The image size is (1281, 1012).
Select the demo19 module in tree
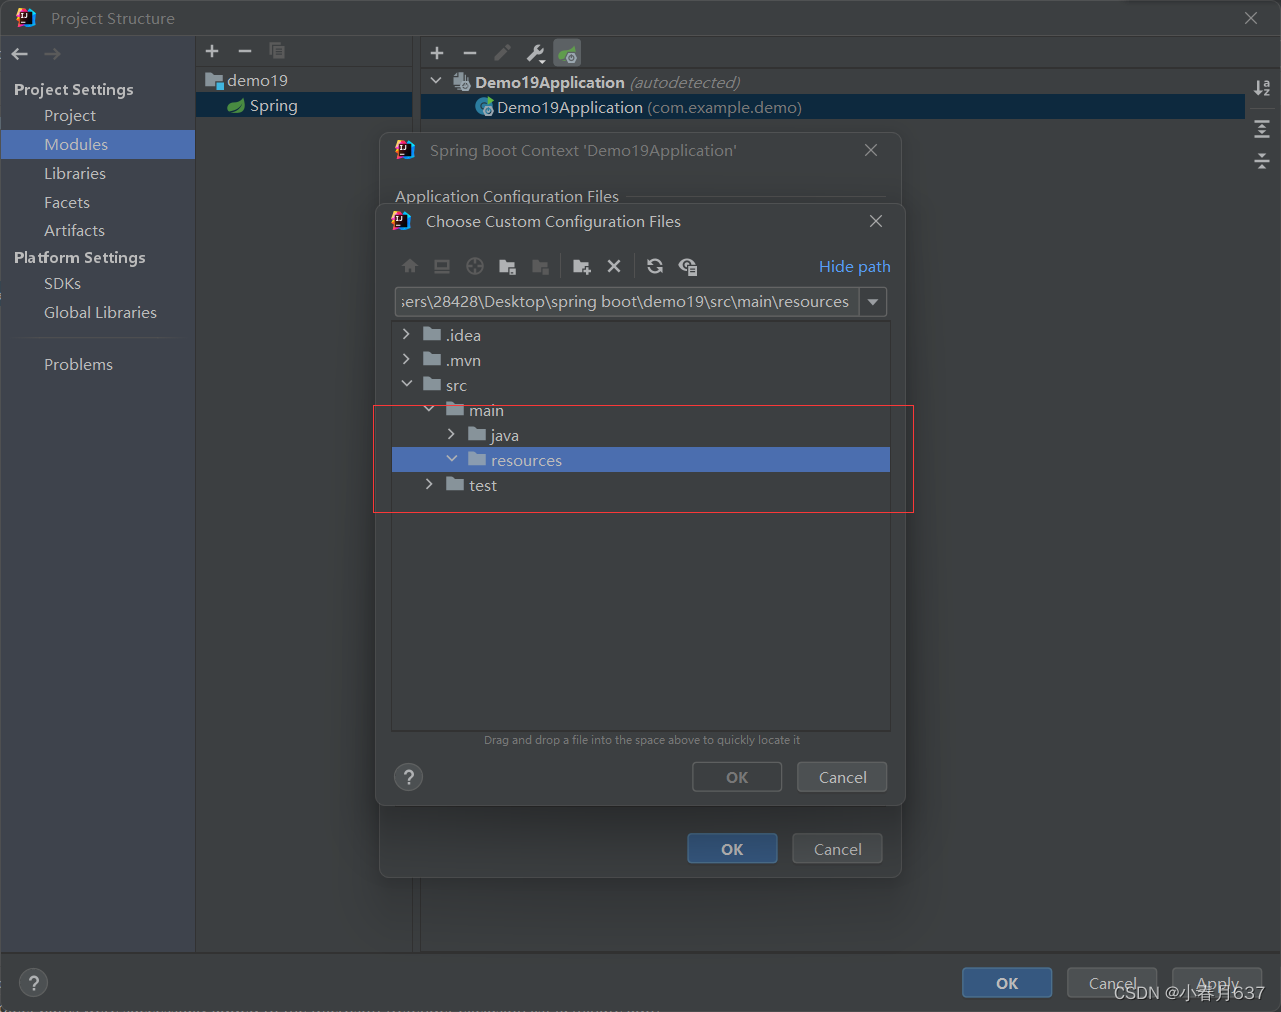pos(304,80)
